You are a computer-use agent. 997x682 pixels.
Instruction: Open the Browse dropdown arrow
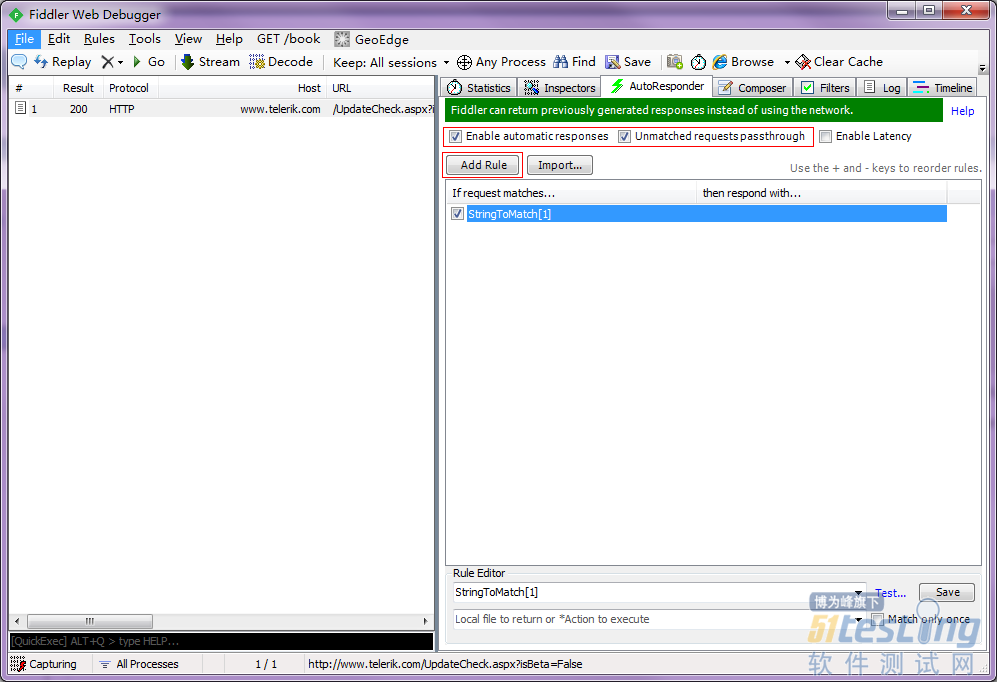pyautogui.click(x=787, y=62)
